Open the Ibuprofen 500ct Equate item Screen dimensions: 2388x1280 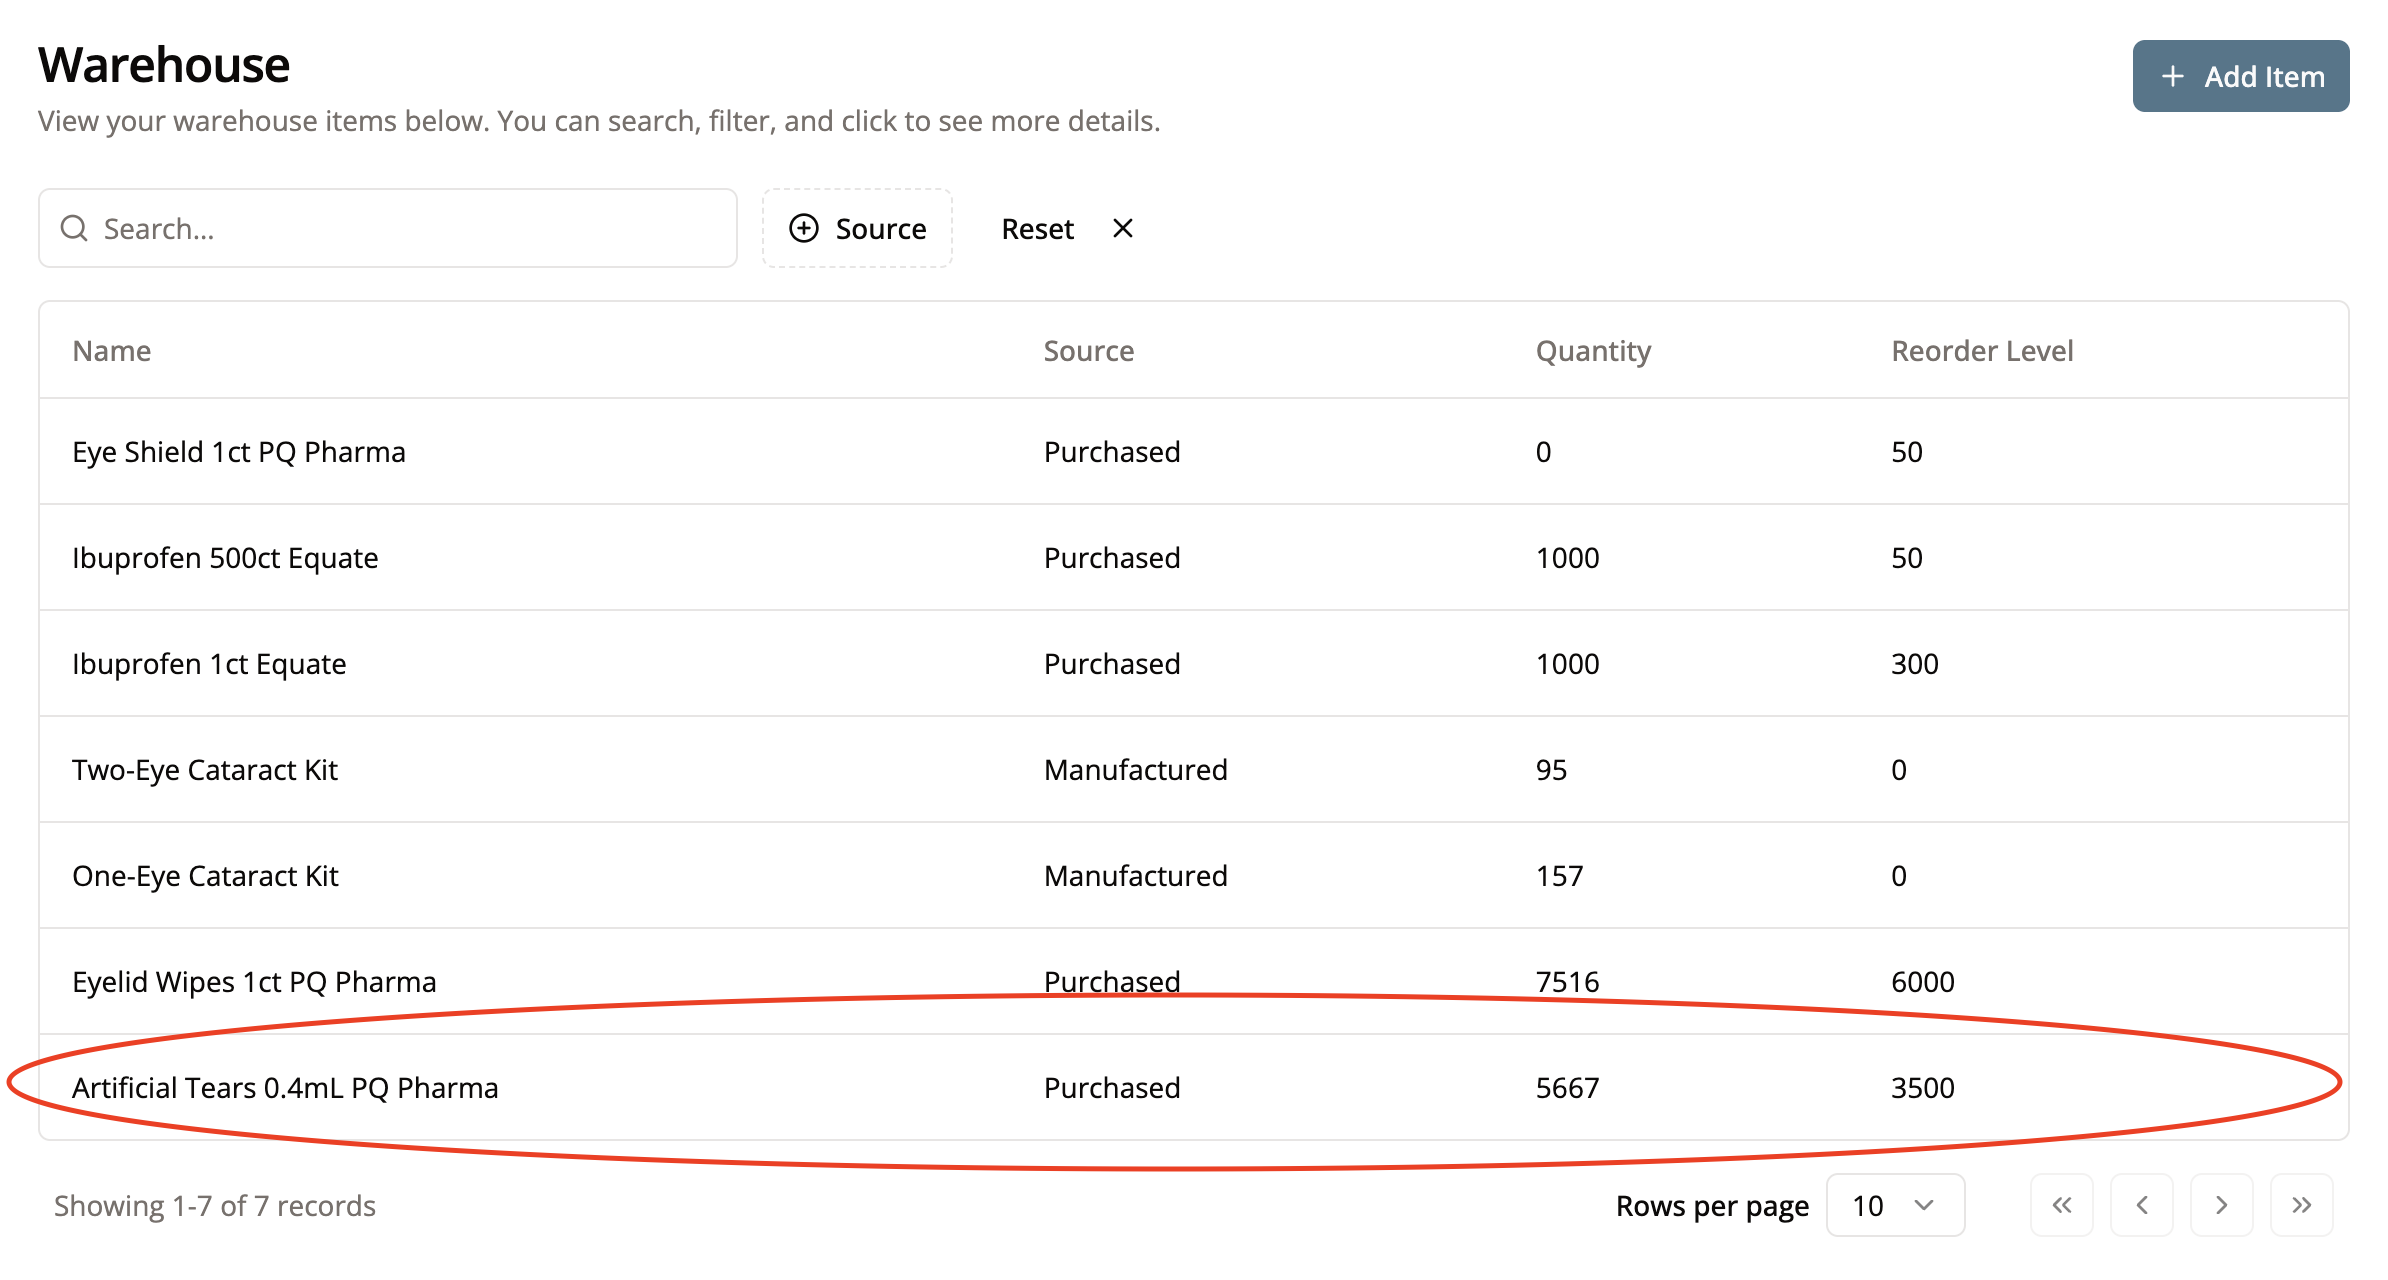point(225,558)
